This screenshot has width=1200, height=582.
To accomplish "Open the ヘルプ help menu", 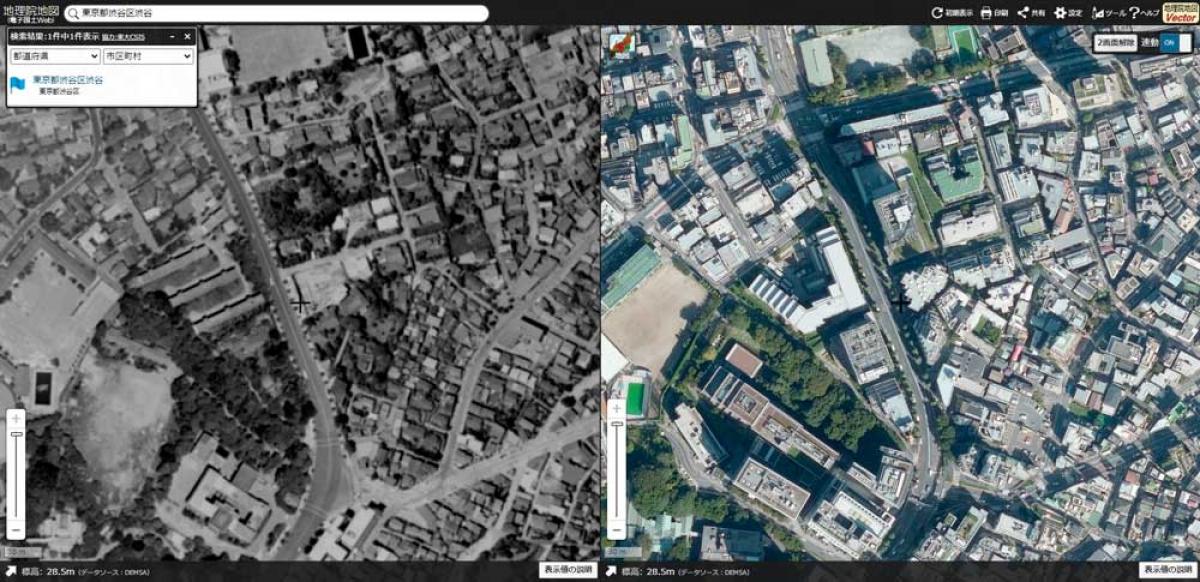I will (x=1144, y=13).
